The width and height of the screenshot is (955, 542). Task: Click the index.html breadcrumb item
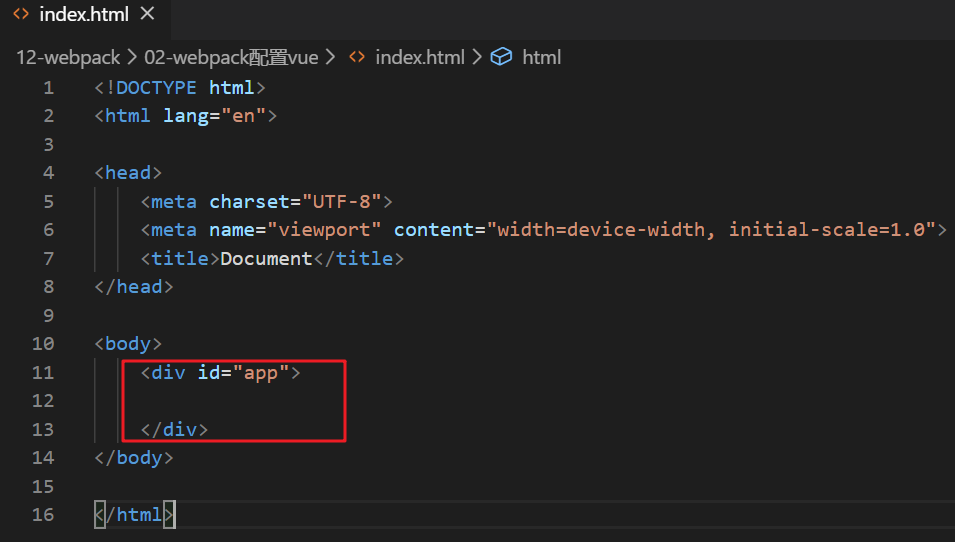point(420,57)
